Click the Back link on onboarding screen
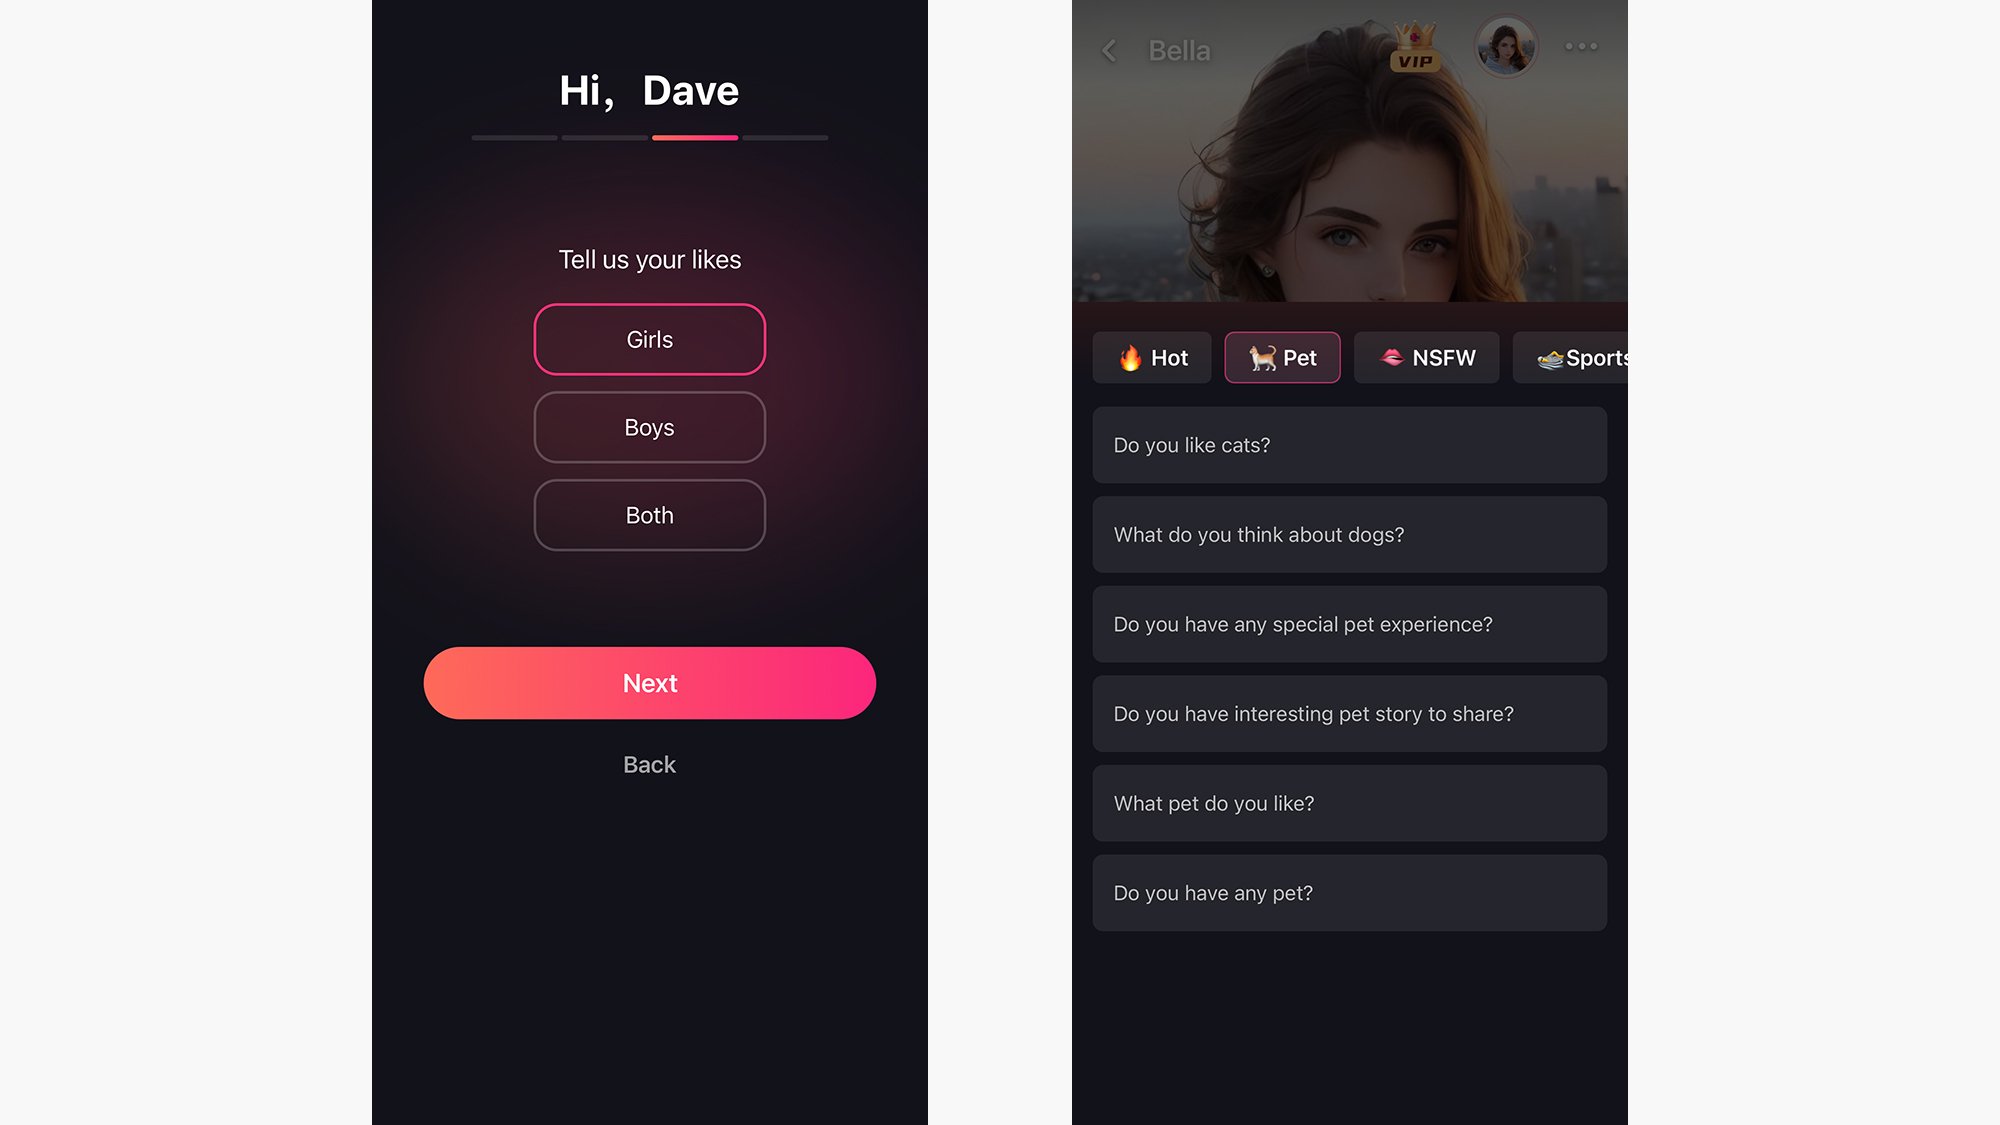Viewport: 2000px width, 1125px height. click(x=648, y=764)
